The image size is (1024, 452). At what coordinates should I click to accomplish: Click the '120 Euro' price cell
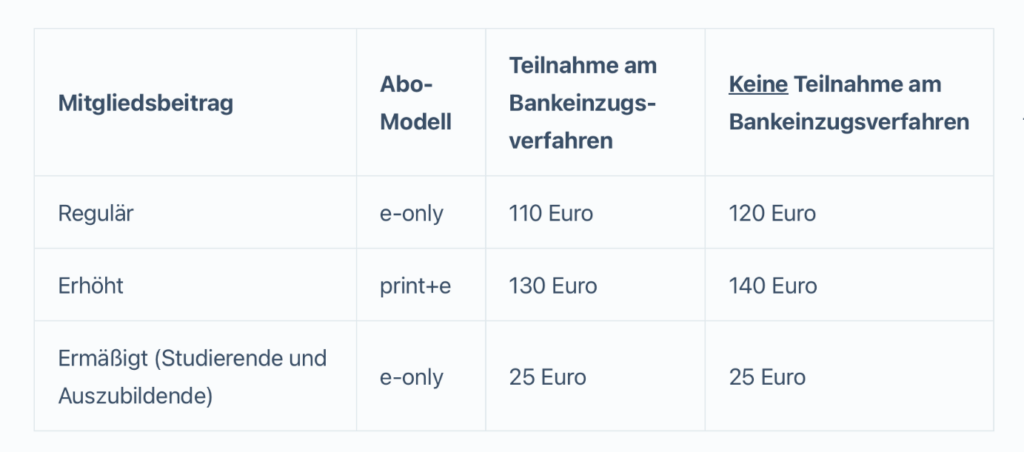click(x=772, y=213)
